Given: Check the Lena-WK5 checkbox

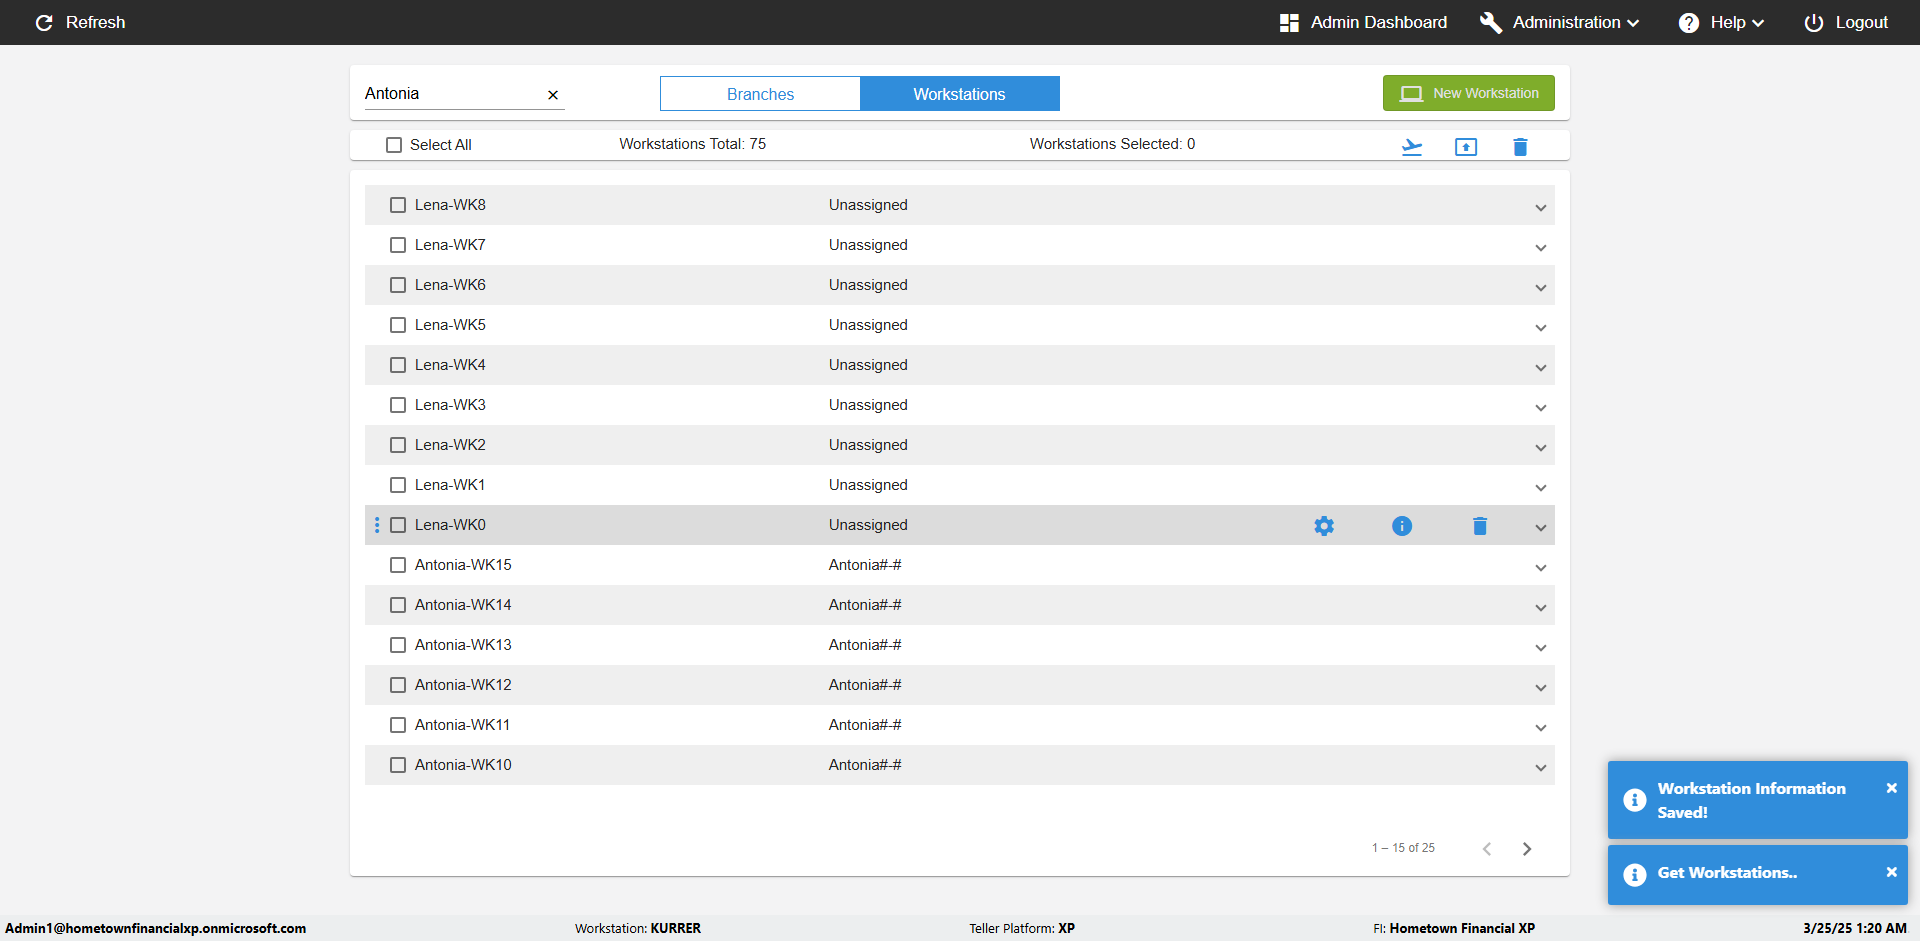Looking at the screenshot, I should 398,325.
